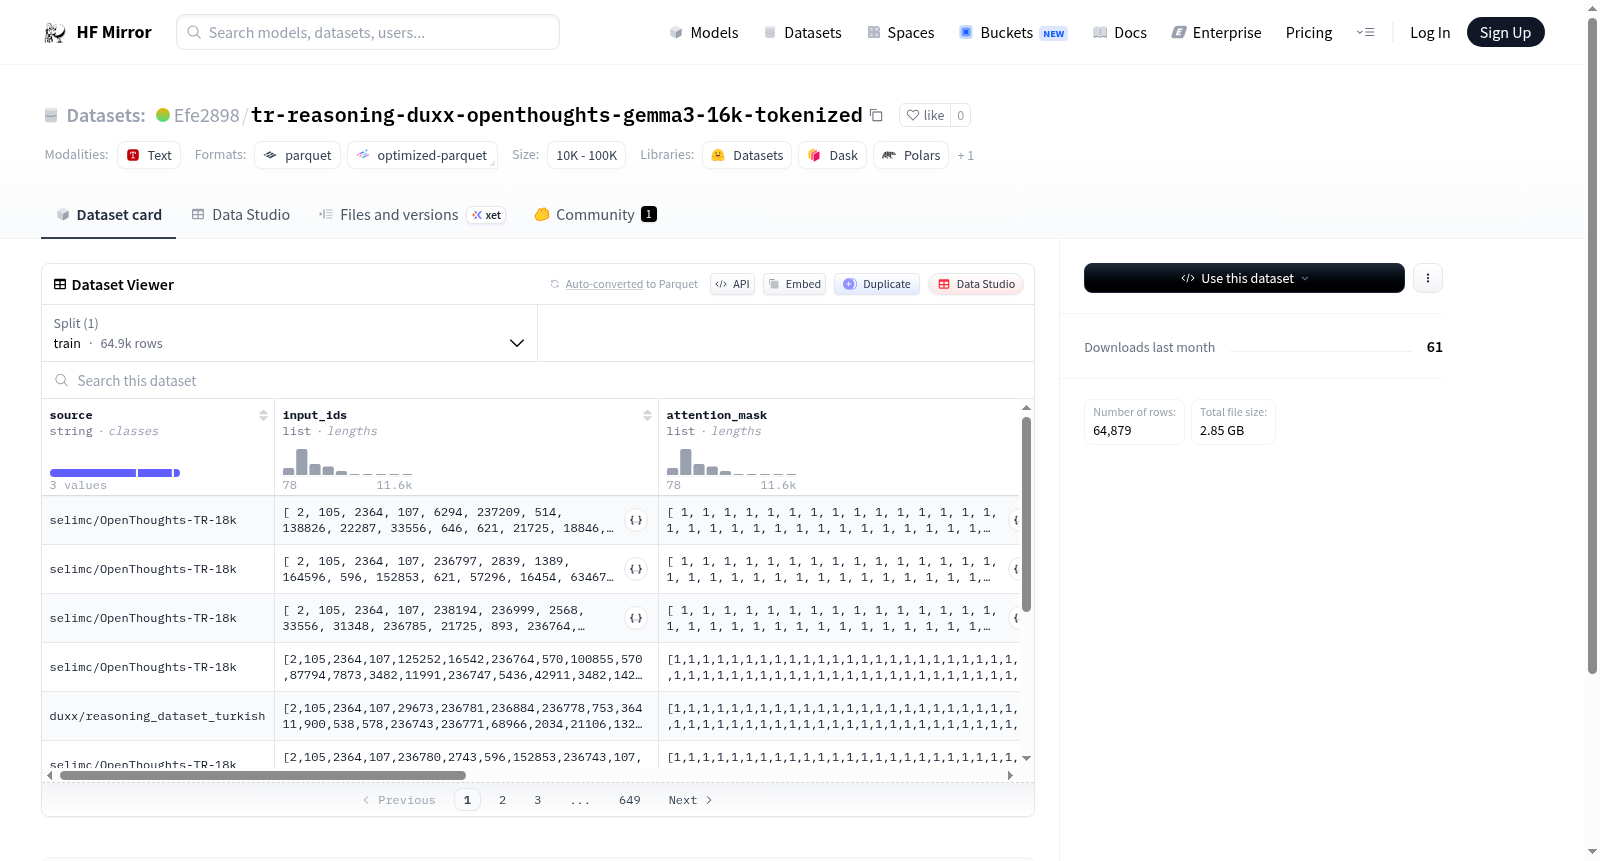The height and width of the screenshot is (861, 1600).
Task: Open the extra navigation menu icon
Action: (x=1365, y=32)
